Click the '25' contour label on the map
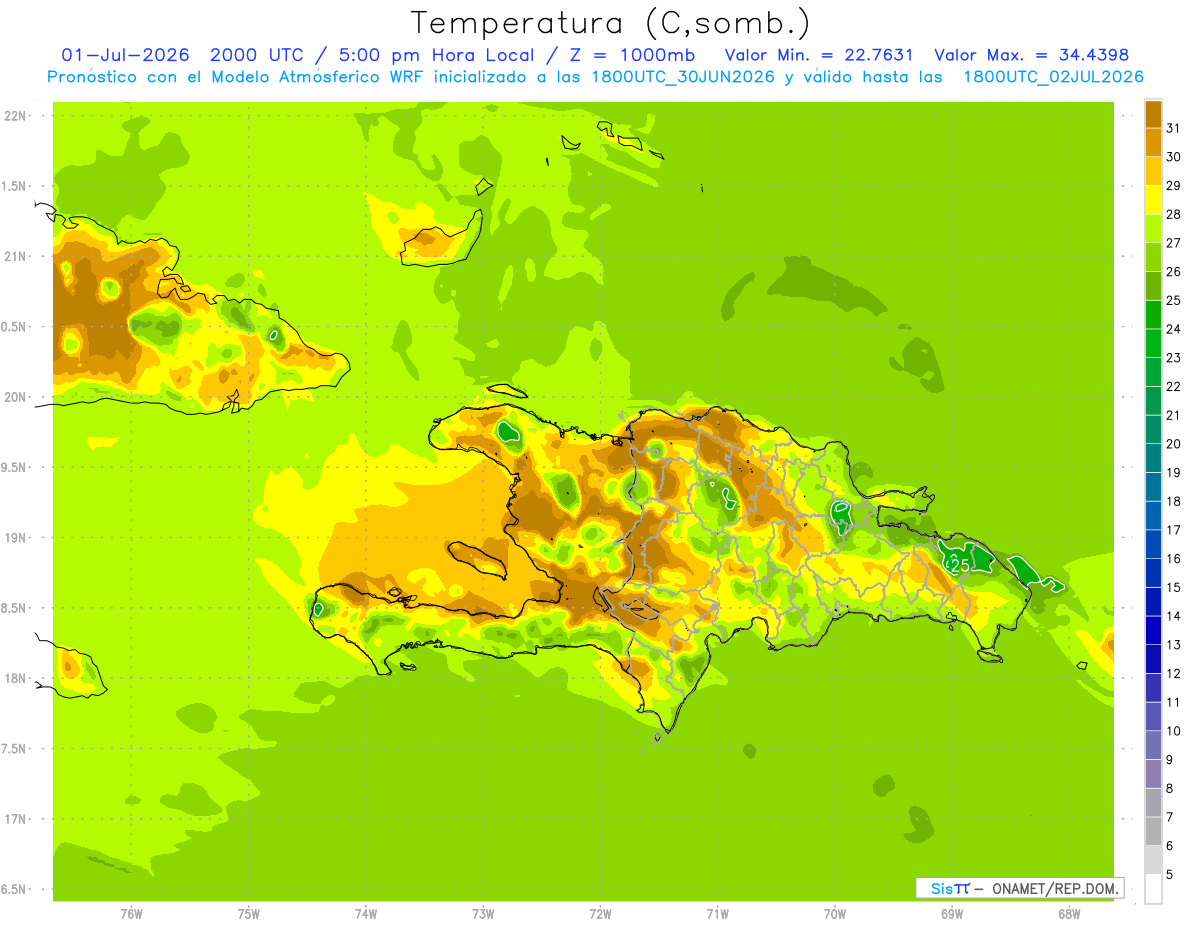1200x927 pixels. coord(960,565)
